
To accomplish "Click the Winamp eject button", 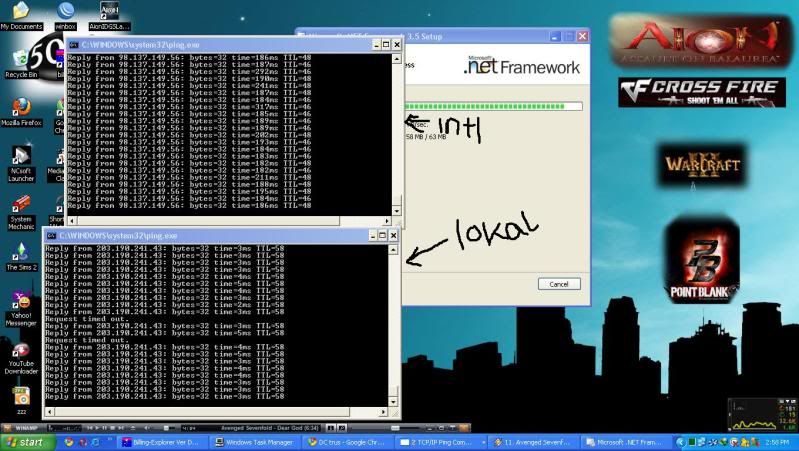I will coord(132,428).
